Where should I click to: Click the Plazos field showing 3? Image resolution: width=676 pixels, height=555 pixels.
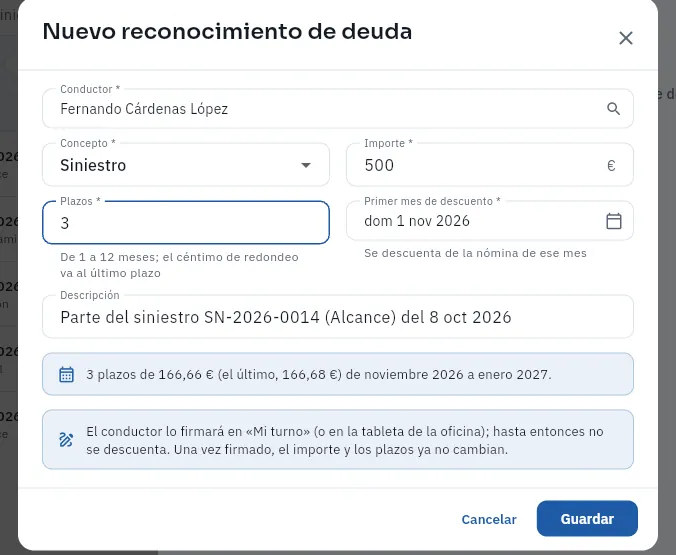186,223
